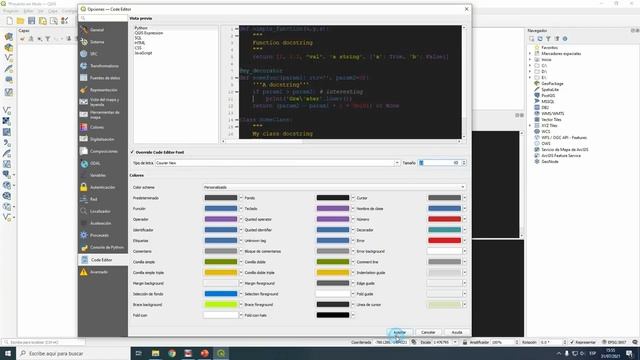This screenshot has width=640, height=360.
Task: Click the Función color swatch
Action: point(221,209)
